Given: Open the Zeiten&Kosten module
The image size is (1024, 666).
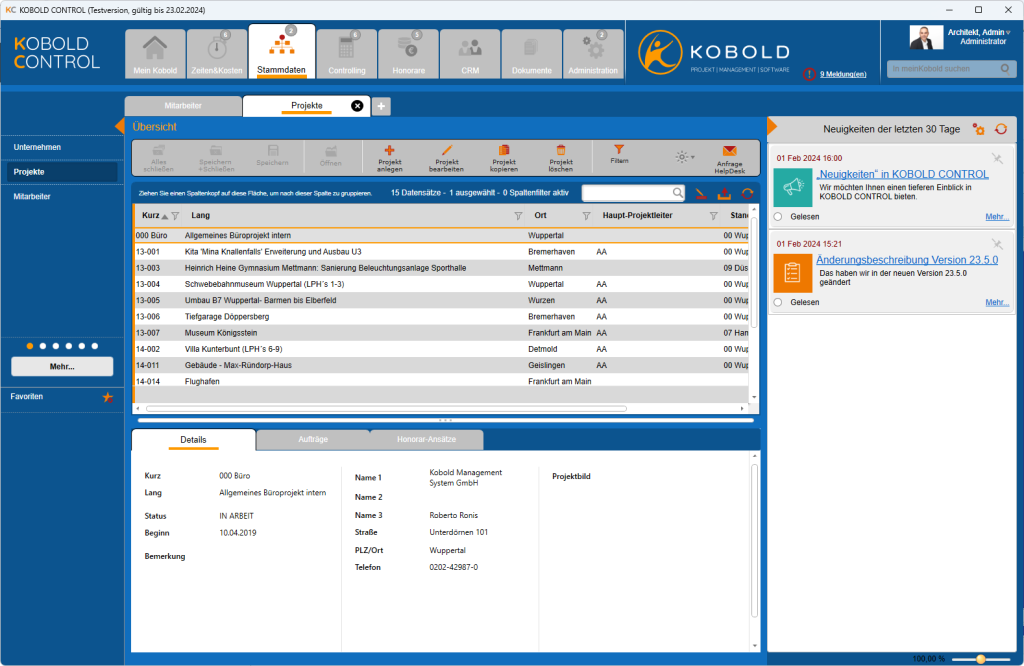Looking at the screenshot, I should pos(217,54).
